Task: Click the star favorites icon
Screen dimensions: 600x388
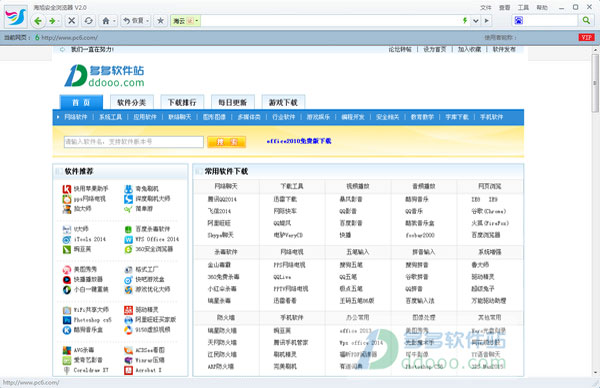Action: pos(160,21)
